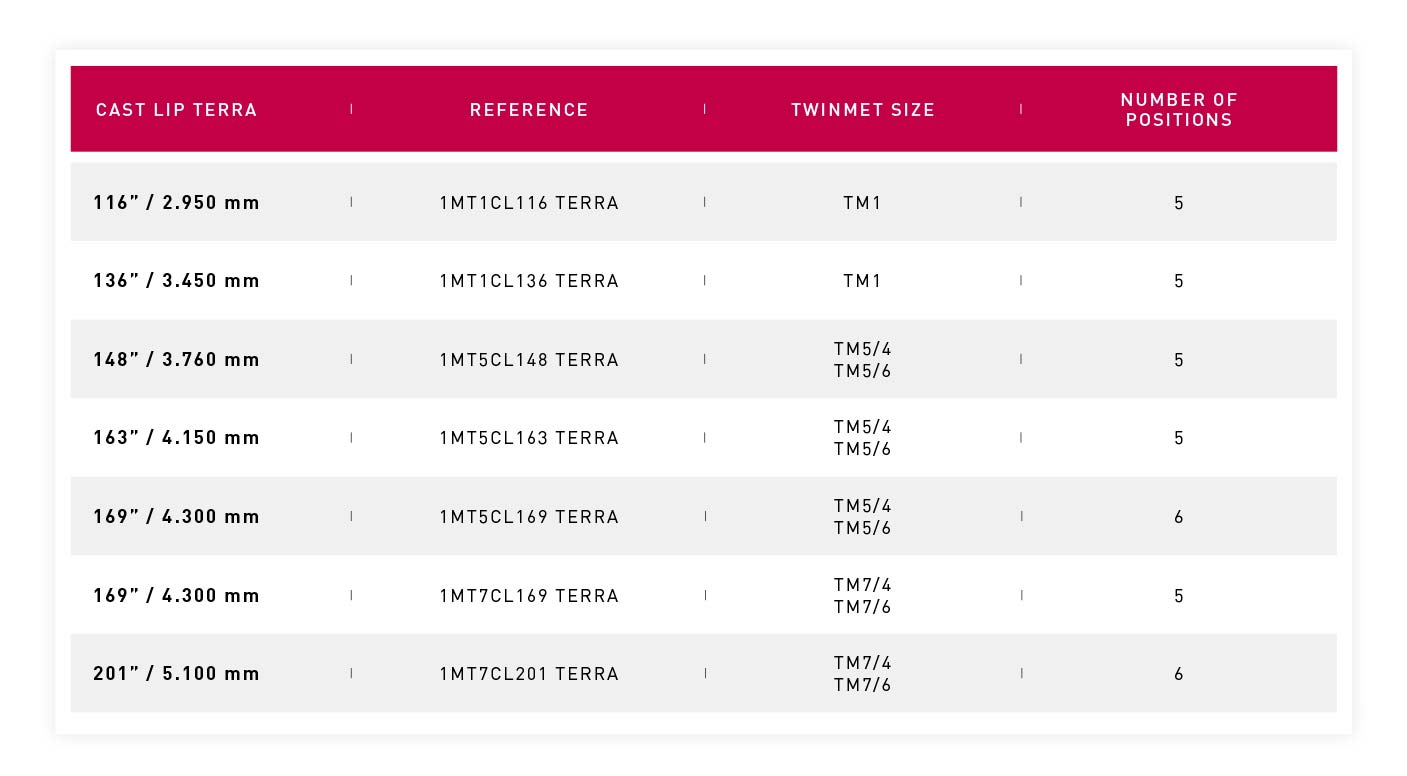Image resolution: width=1407 pixels, height=776 pixels.
Task: Click the TM1 size cell for 1MT1CL116
Action: click(x=862, y=203)
